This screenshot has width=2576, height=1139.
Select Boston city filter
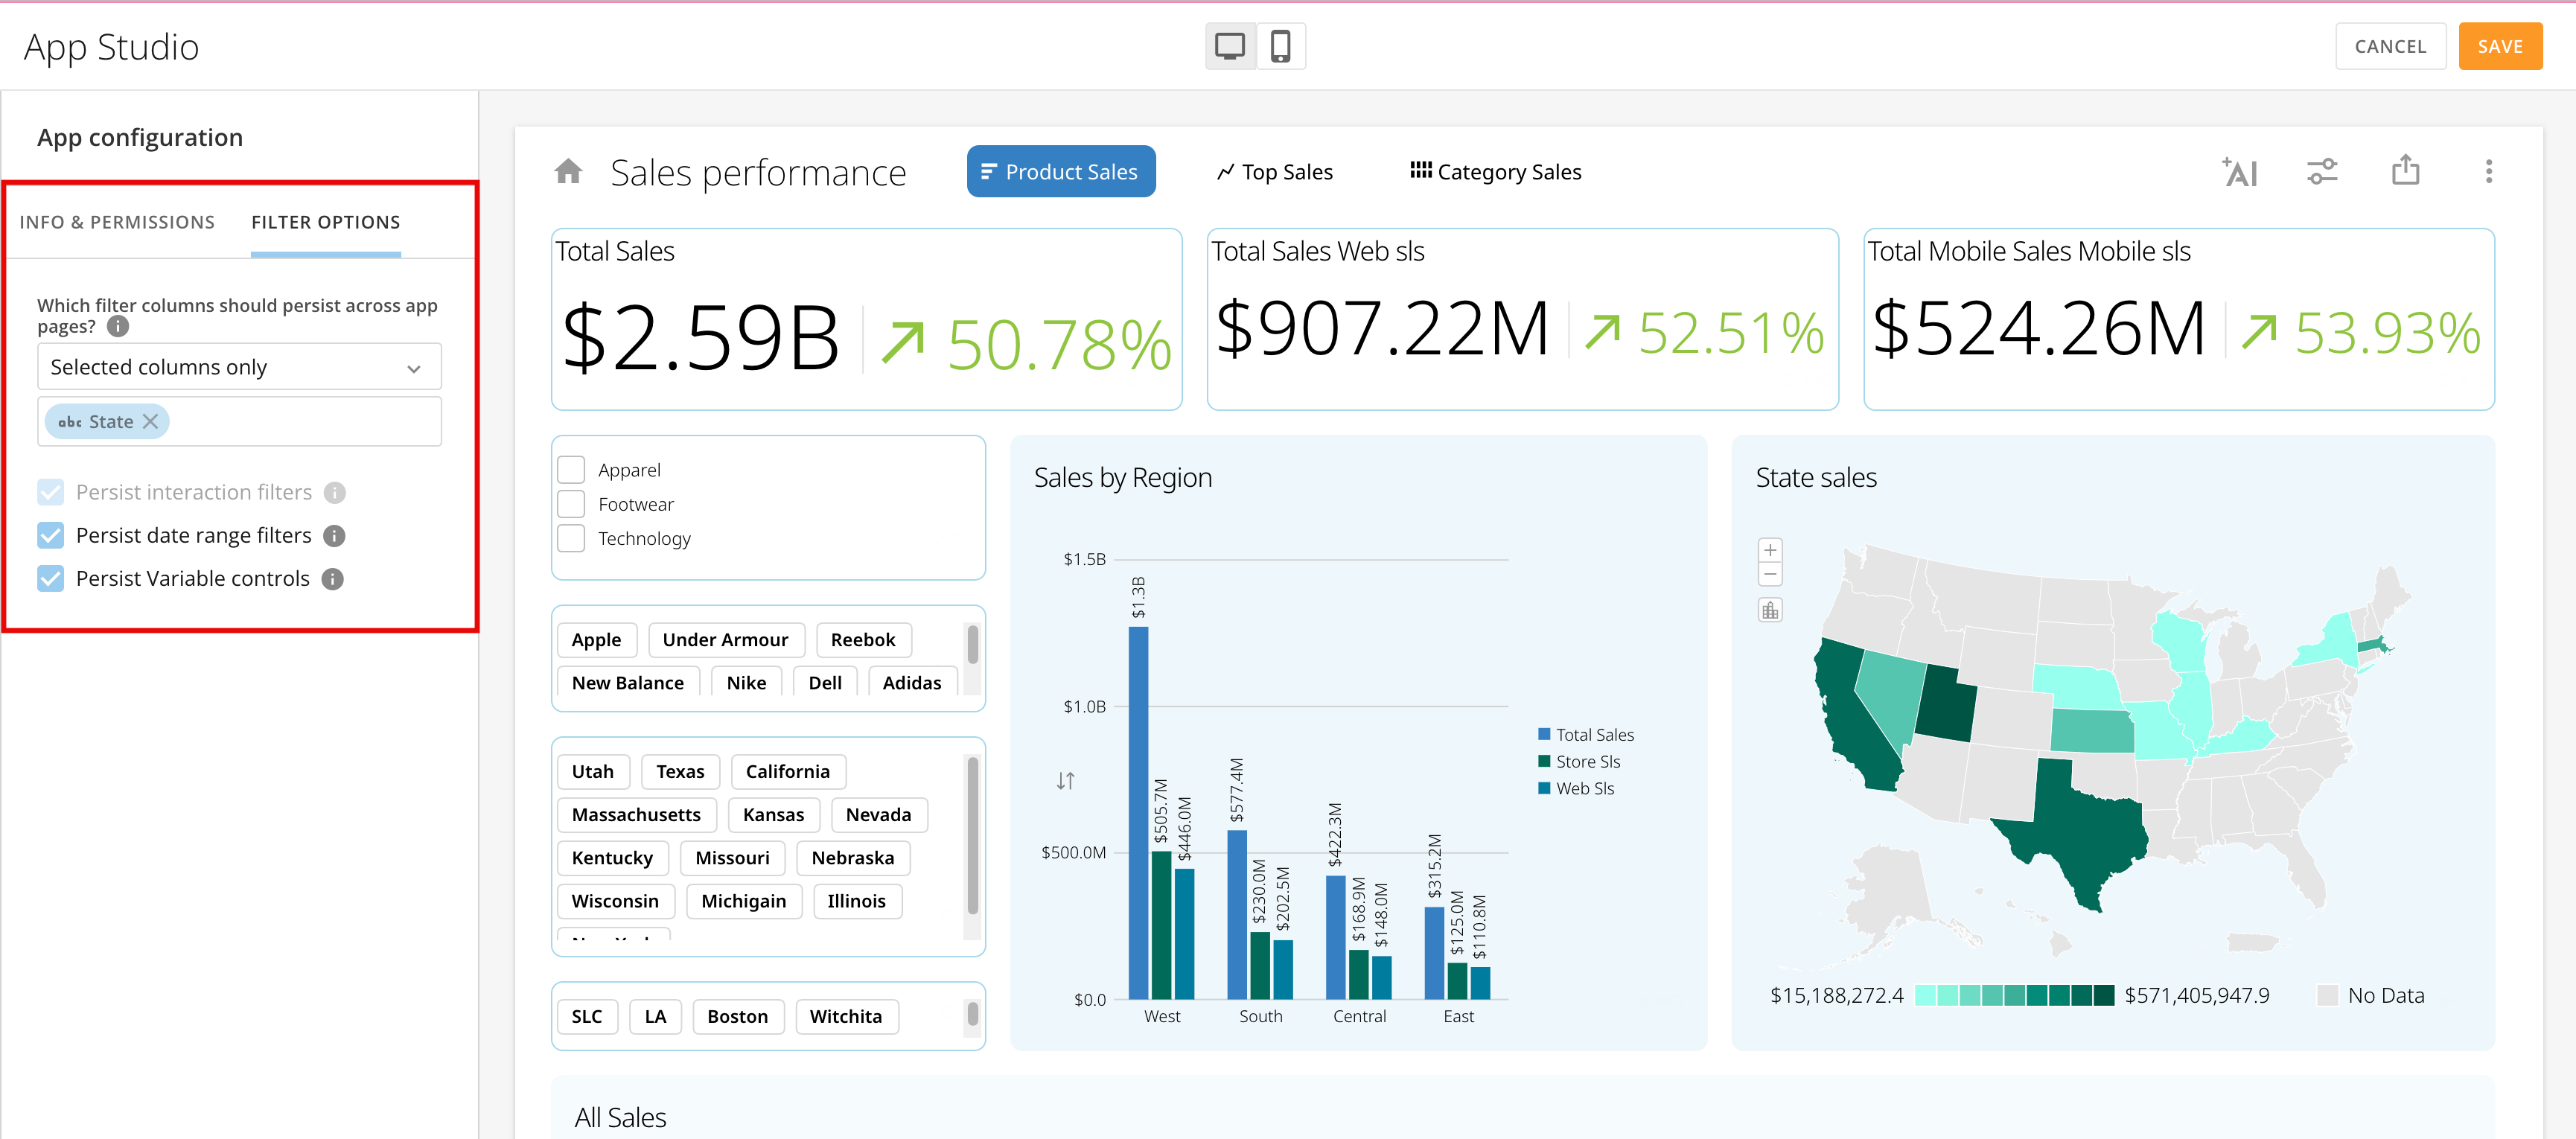point(738,1017)
